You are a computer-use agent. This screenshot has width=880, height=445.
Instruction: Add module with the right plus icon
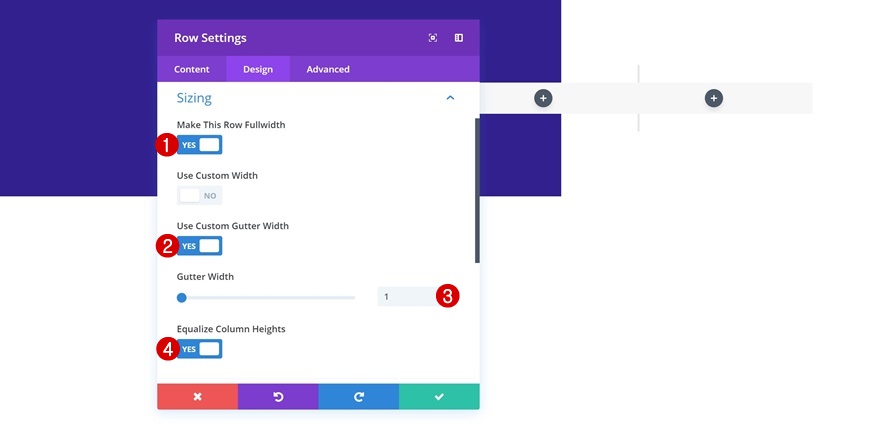[713, 98]
